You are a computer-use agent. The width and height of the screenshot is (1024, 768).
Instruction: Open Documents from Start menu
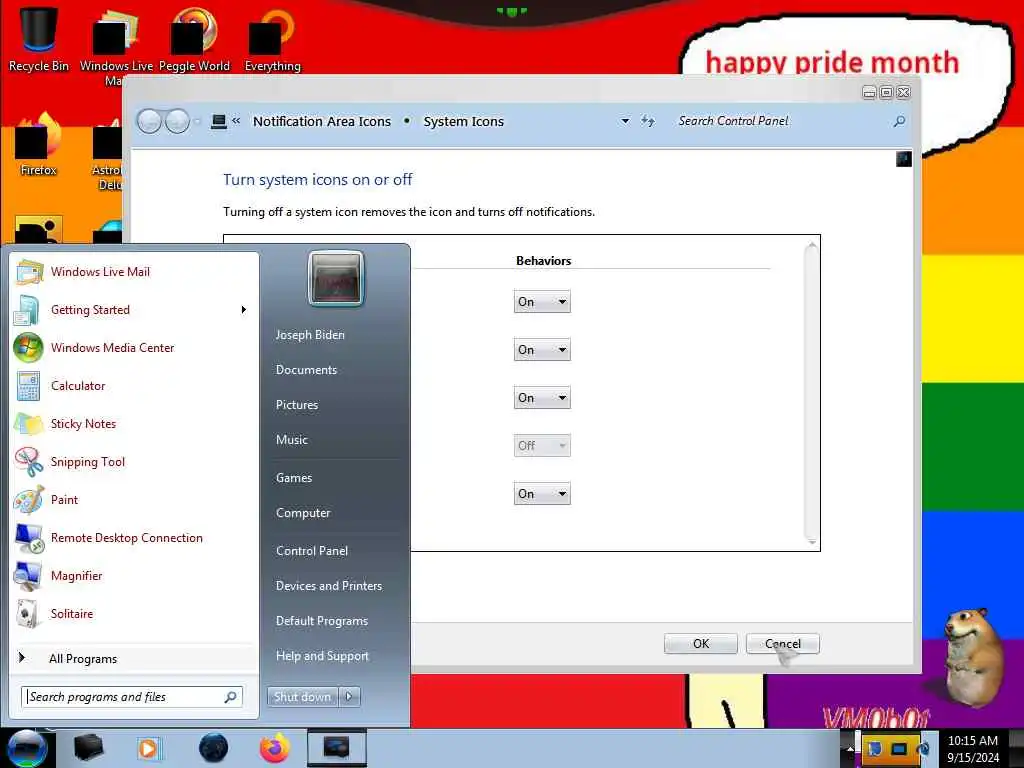tap(306, 370)
